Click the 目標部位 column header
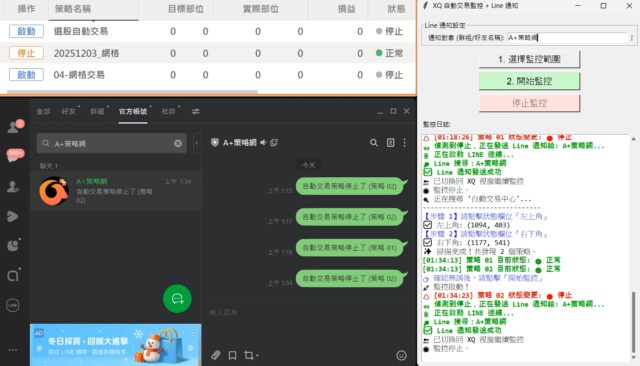The height and width of the screenshot is (366, 640). tap(186, 9)
